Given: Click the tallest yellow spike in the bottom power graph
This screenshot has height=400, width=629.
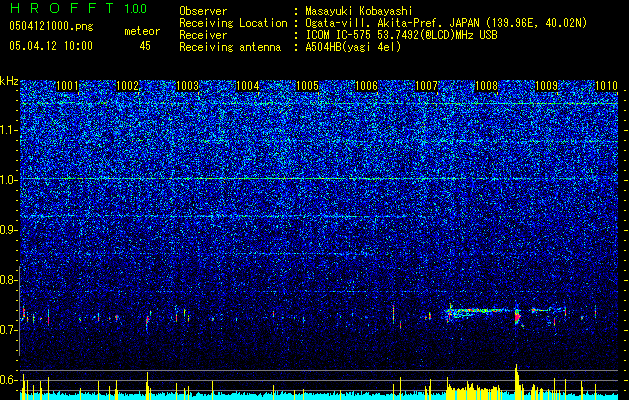Looking at the screenshot, I should point(516,382).
